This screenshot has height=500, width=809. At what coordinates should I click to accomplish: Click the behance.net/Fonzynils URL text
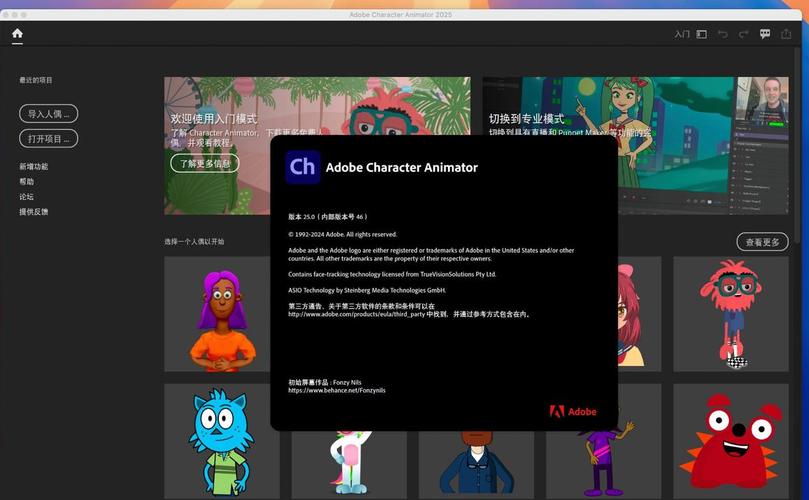click(336, 391)
